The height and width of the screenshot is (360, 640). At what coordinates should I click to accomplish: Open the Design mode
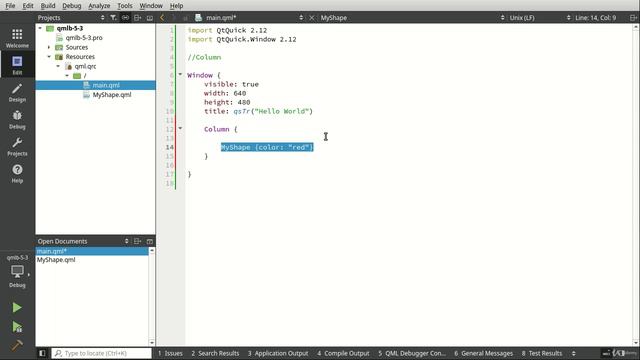(17, 92)
